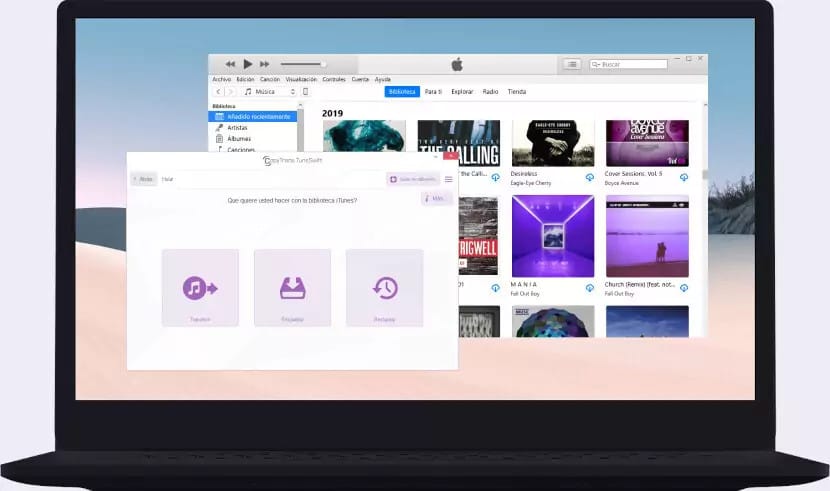The height and width of the screenshot is (491, 830).
Task: Open the user guide button in TuneSwift
Action: point(413,179)
